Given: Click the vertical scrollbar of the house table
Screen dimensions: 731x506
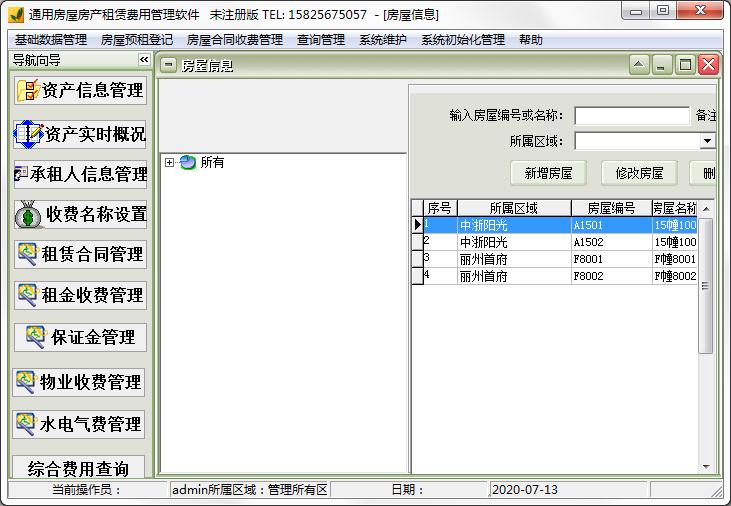Looking at the screenshot, I should pyautogui.click(x=705, y=340).
